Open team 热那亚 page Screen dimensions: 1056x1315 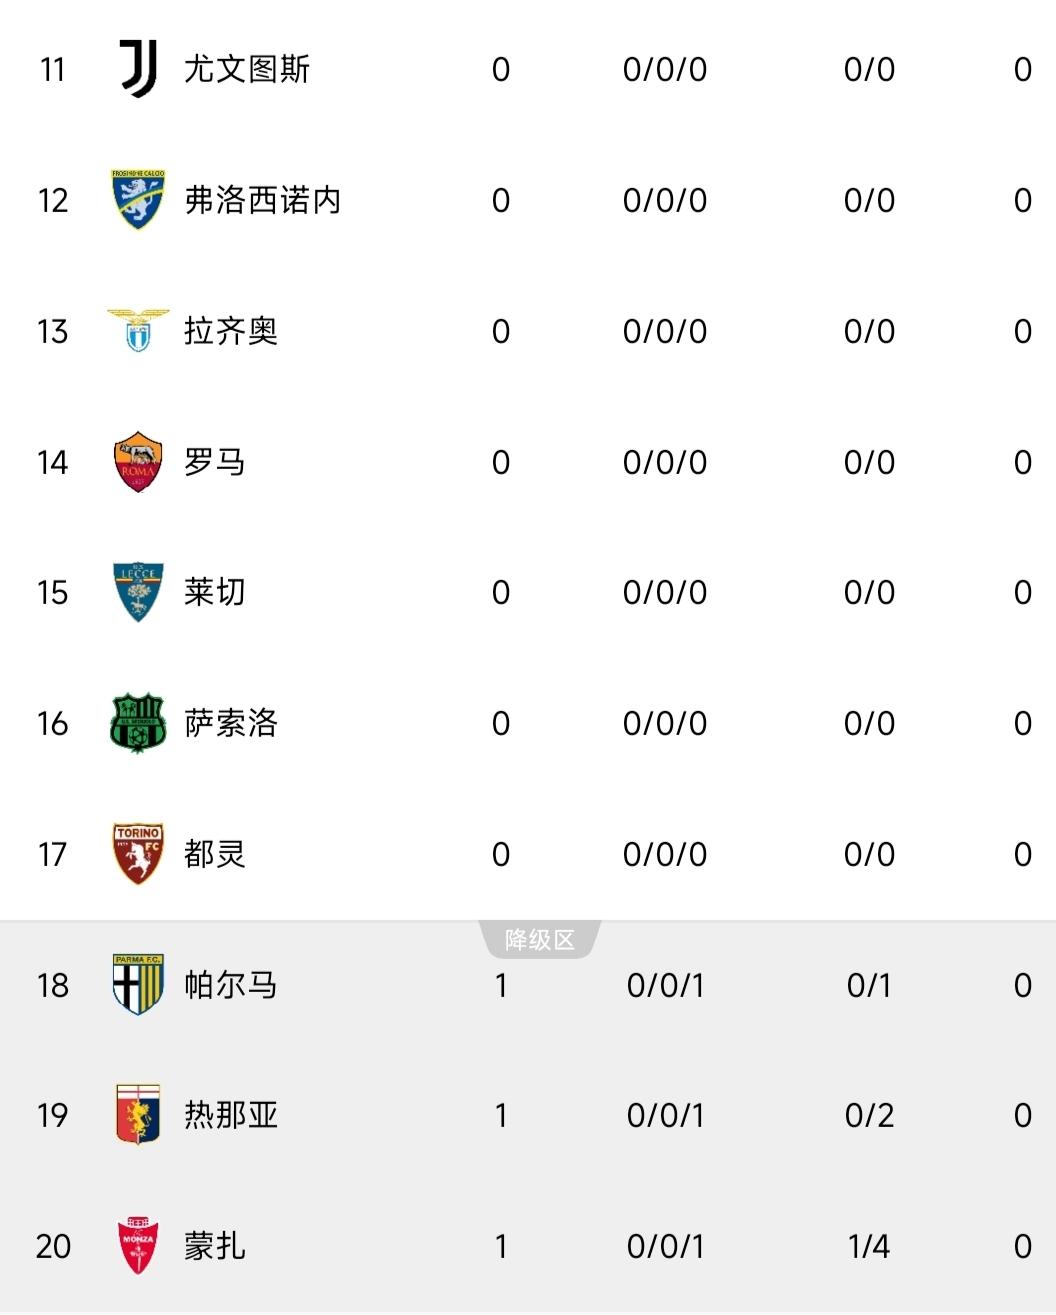[231, 1115]
